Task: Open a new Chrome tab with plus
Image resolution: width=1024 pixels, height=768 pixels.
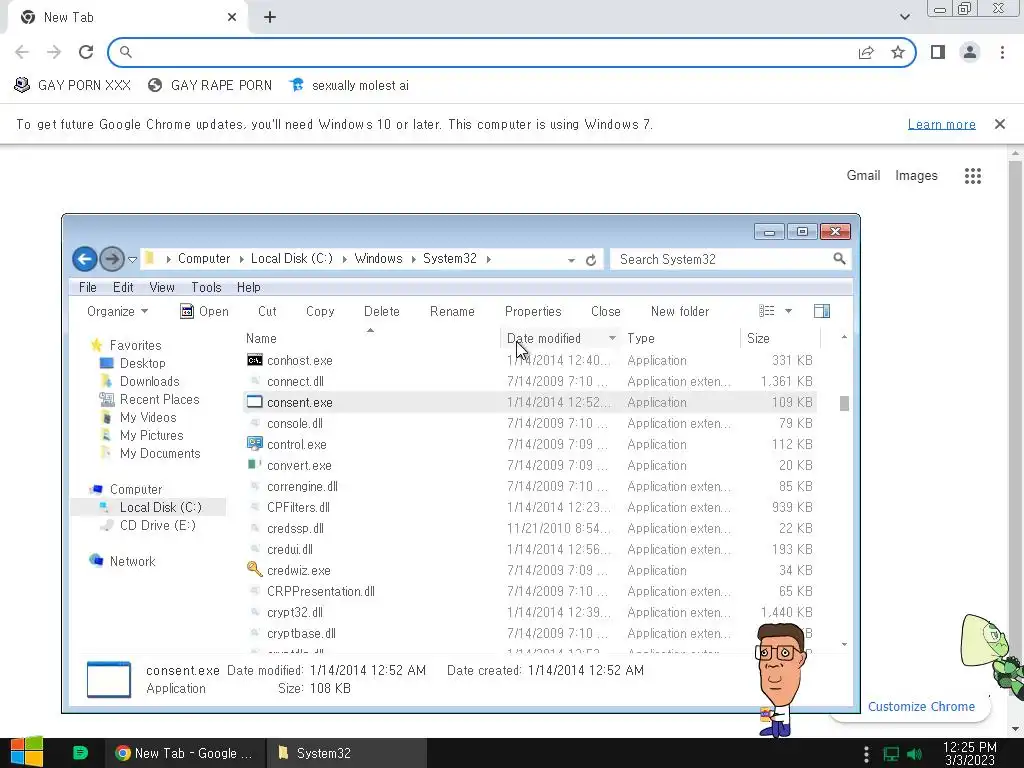Action: pyautogui.click(x=270, y=18)
